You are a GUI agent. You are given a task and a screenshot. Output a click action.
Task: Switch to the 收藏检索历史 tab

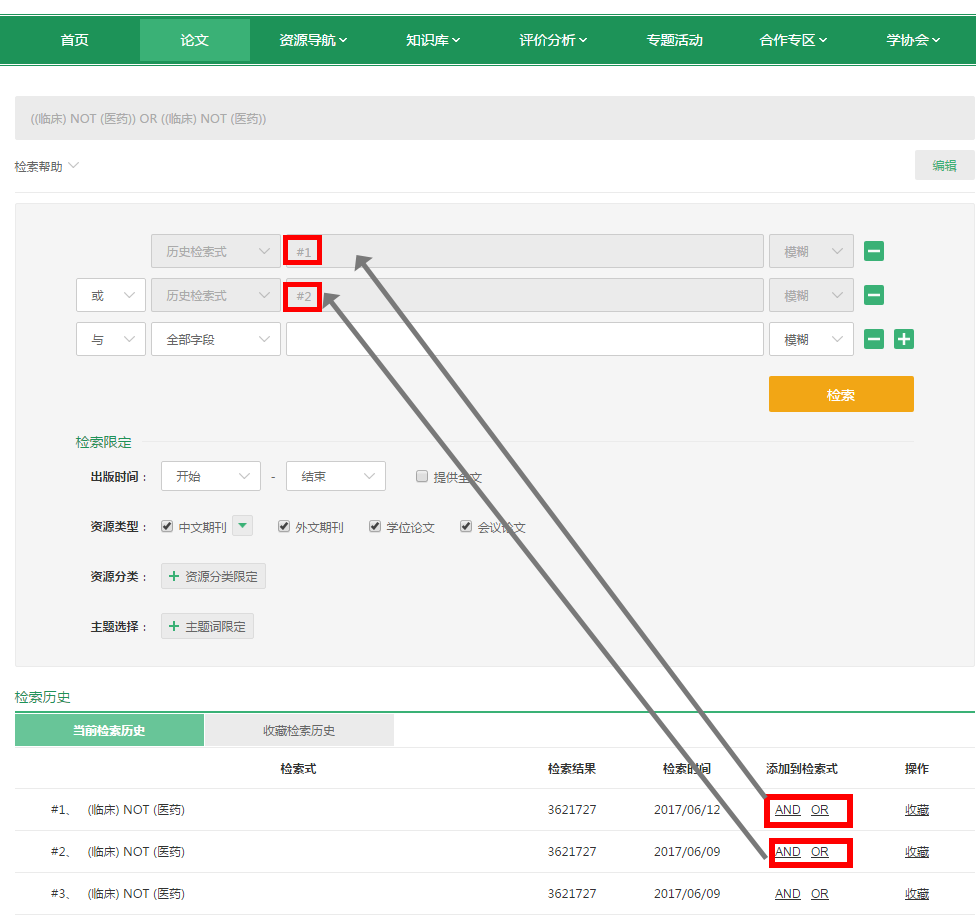pyautogui.click(x=299, y=731)
